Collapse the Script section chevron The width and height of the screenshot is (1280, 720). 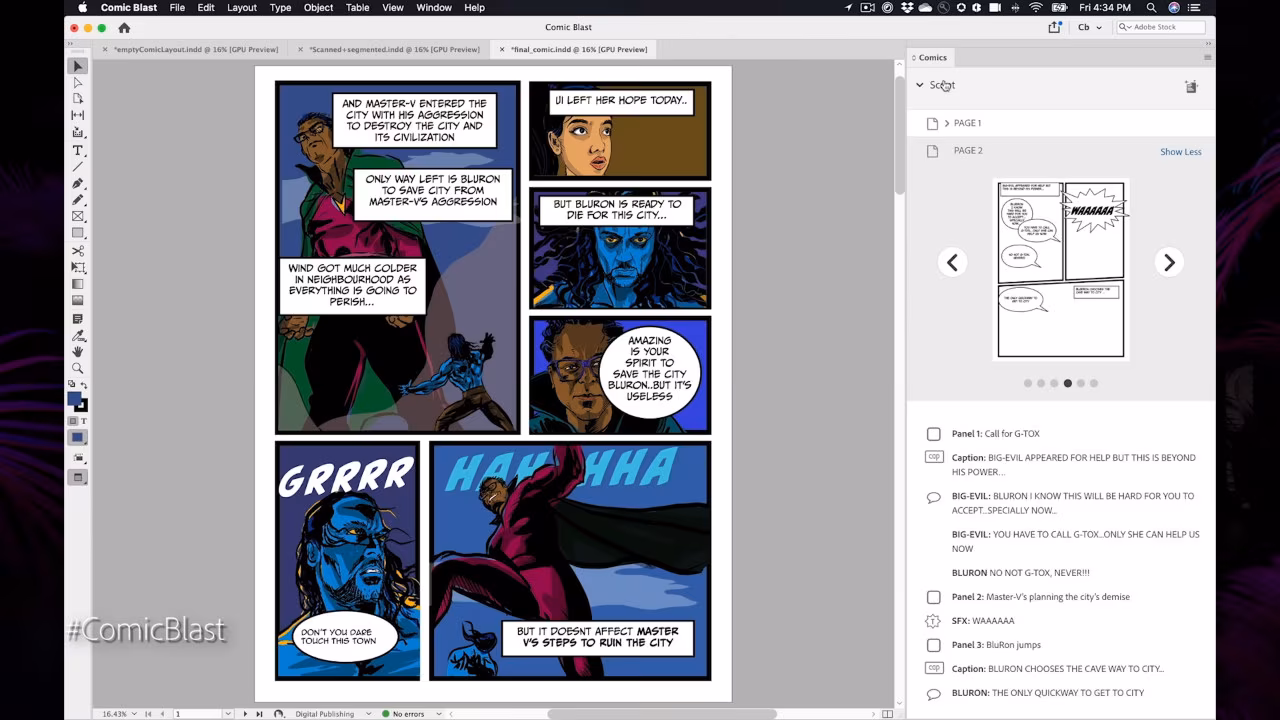[920, 85]
